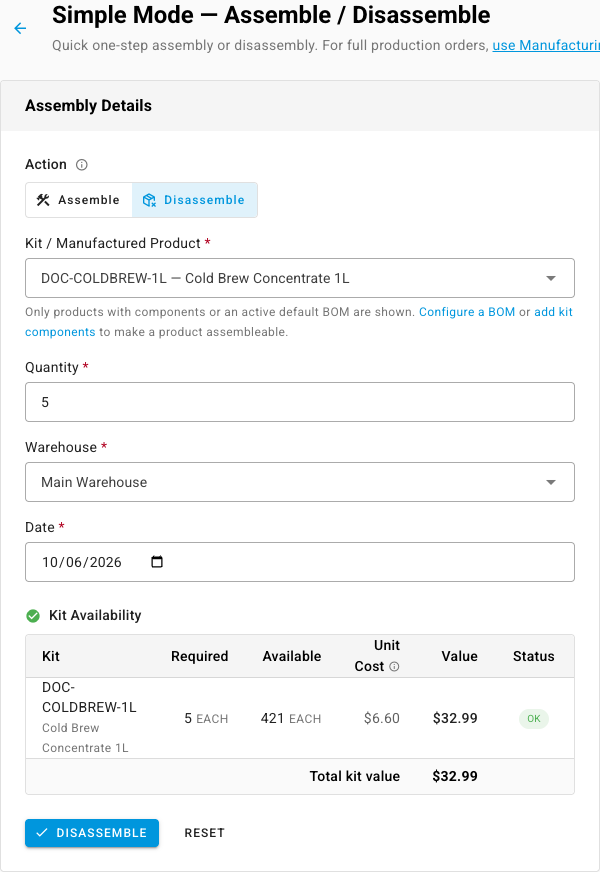This screenshot has width=600, height=872.
Task: Open the 'use Manufacturing' link
Action: point(546,45)
